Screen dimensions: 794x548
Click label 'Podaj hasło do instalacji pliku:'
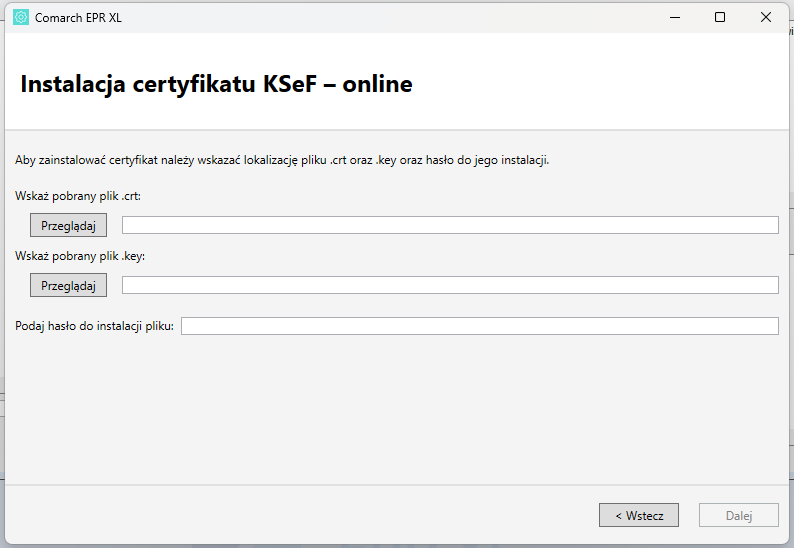[94, 326]
